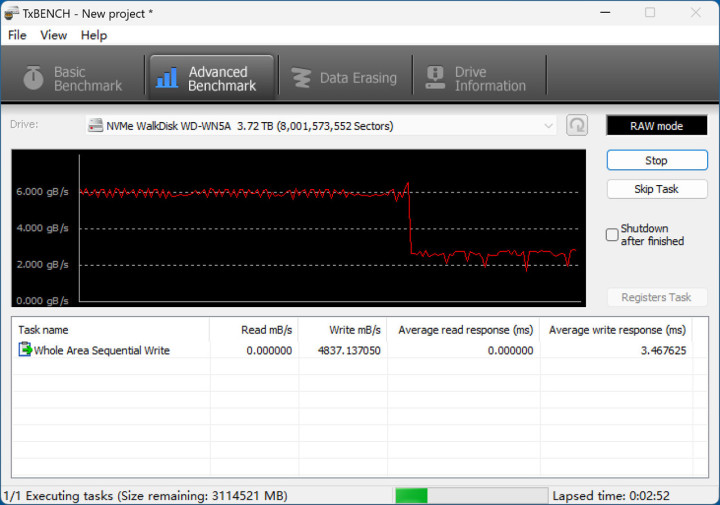The image size is (720, 505).
Task: Click the 6.000 gB/s axis label
Action: pos(42,191)
